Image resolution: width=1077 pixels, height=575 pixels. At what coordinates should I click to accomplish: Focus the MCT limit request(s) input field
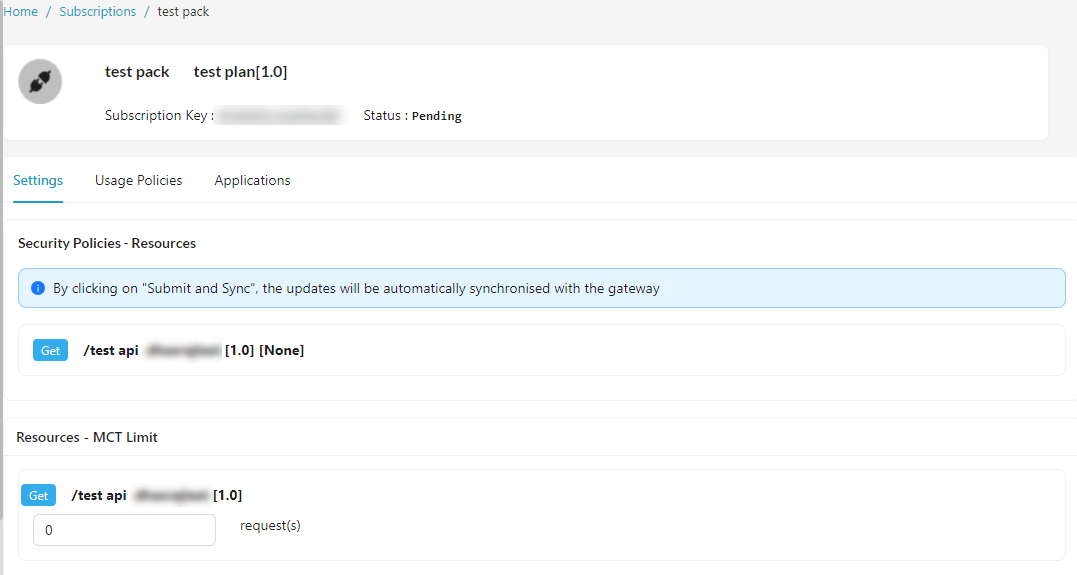(124, 530)
